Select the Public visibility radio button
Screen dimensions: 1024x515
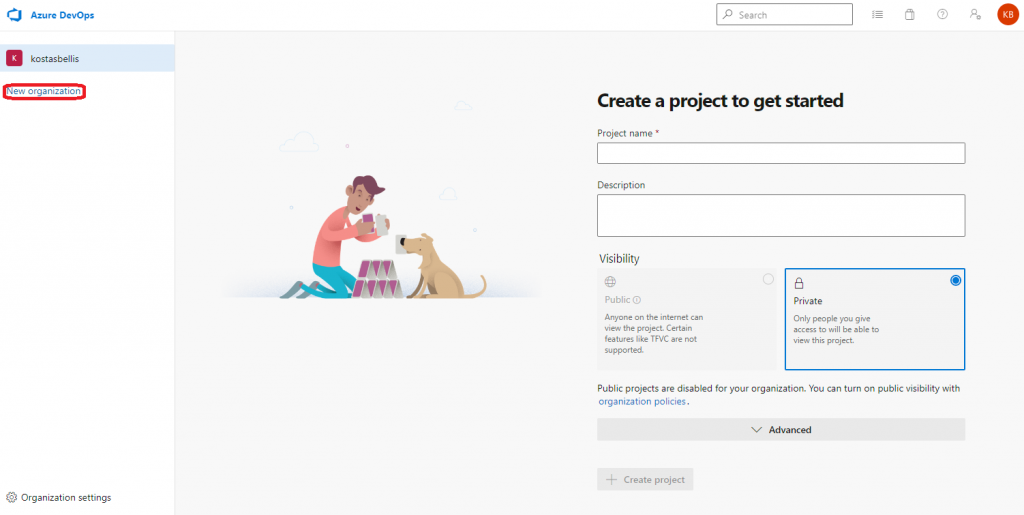click(768, 279)
